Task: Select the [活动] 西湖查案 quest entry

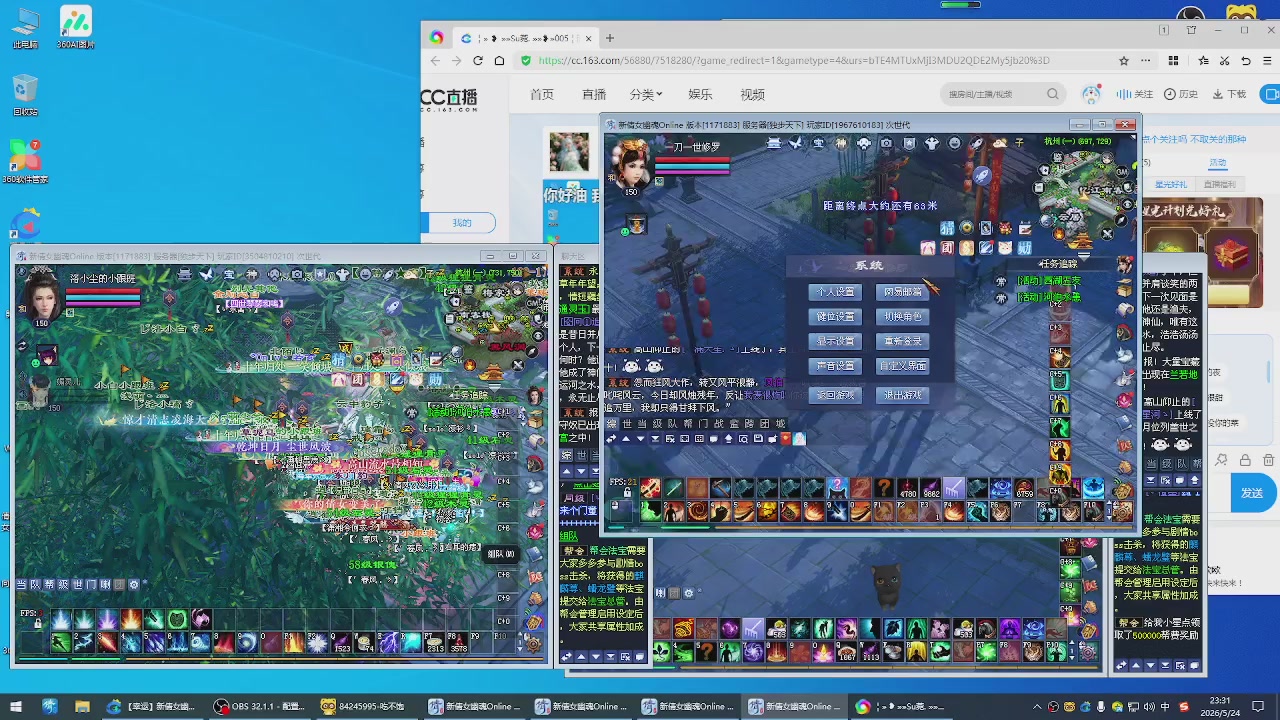Action: point(1049,282)
